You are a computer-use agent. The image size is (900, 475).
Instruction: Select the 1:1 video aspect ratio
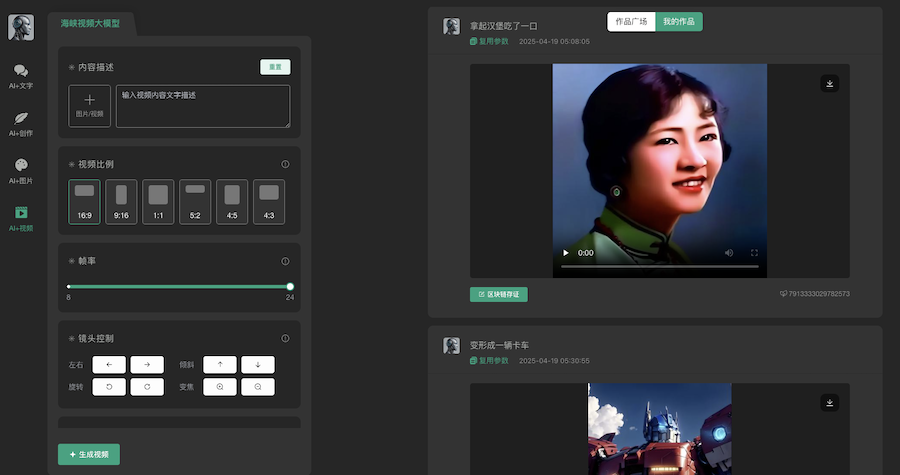tap(158, 201)
